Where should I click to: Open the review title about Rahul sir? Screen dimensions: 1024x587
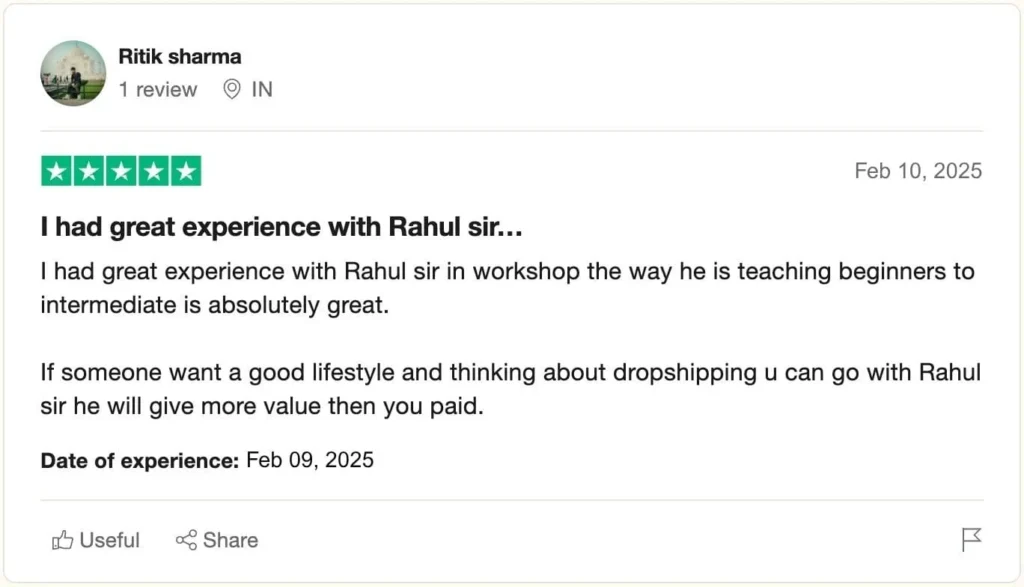tap(282, 228)
